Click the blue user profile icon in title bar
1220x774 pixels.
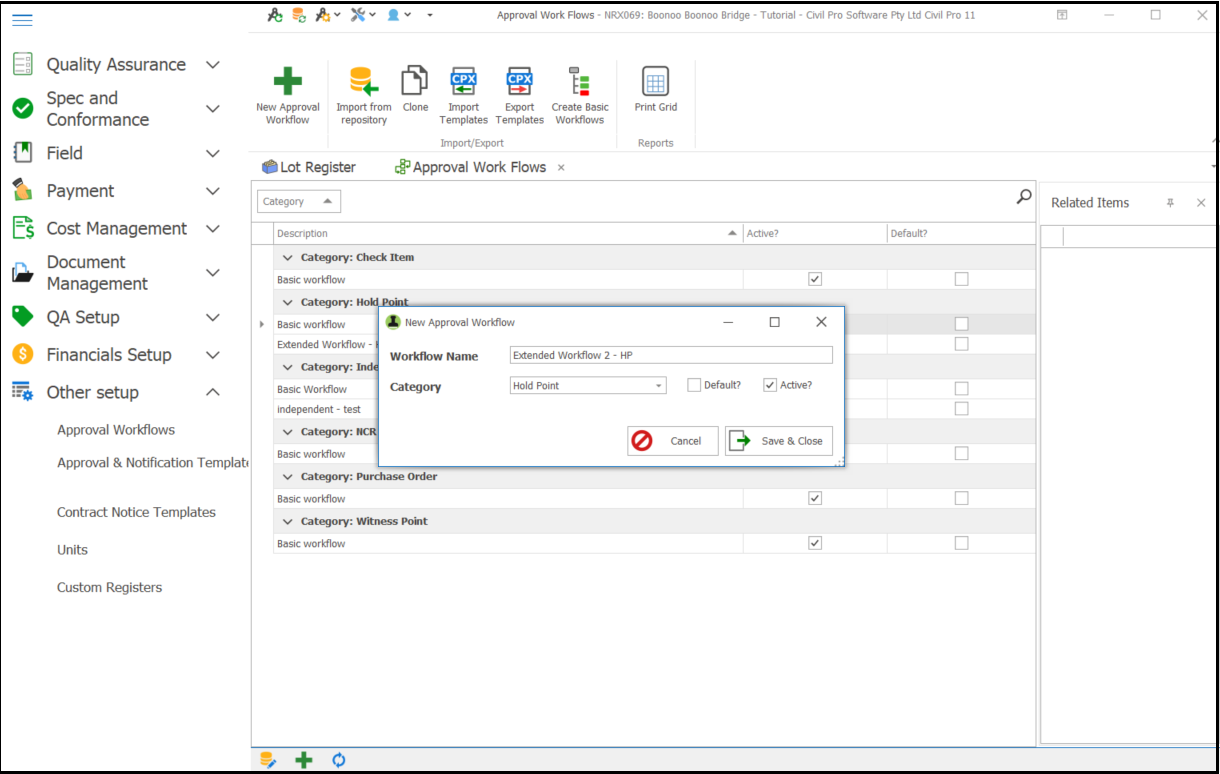(x=394, y=15)
